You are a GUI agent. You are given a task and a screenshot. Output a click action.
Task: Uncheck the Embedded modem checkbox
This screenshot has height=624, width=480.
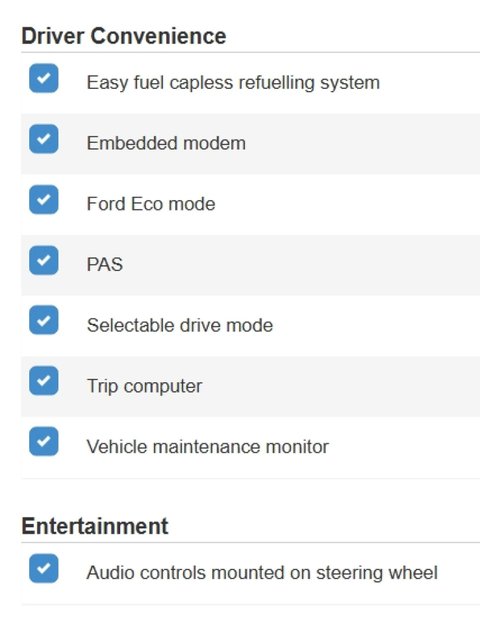[44, 139]
